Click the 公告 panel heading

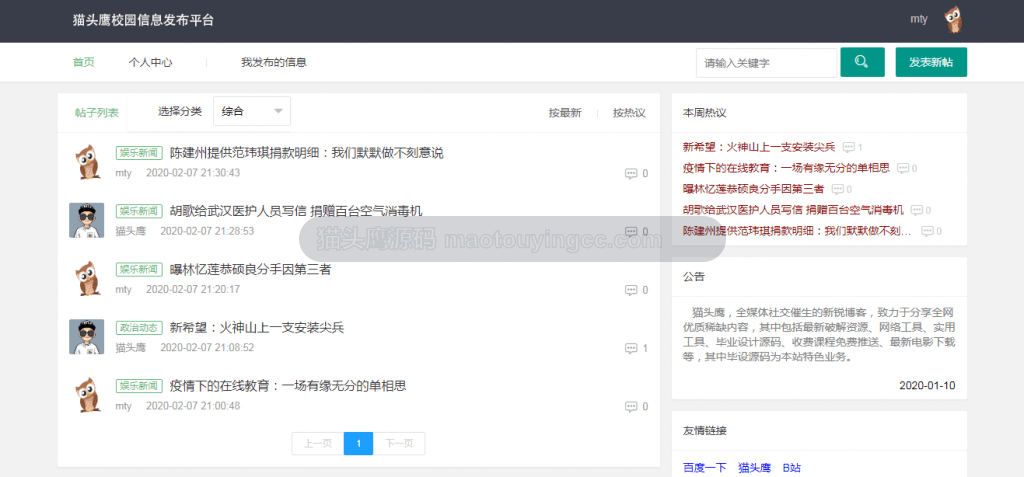[694, 276]
